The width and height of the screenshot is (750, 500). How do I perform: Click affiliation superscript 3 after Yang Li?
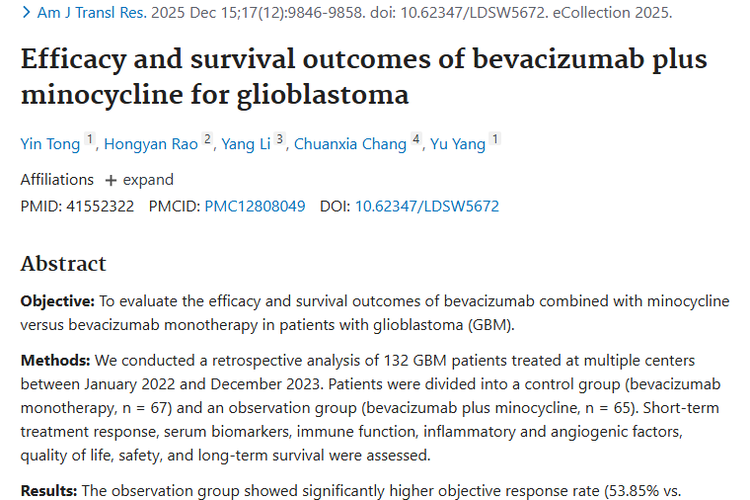point(280,140)
